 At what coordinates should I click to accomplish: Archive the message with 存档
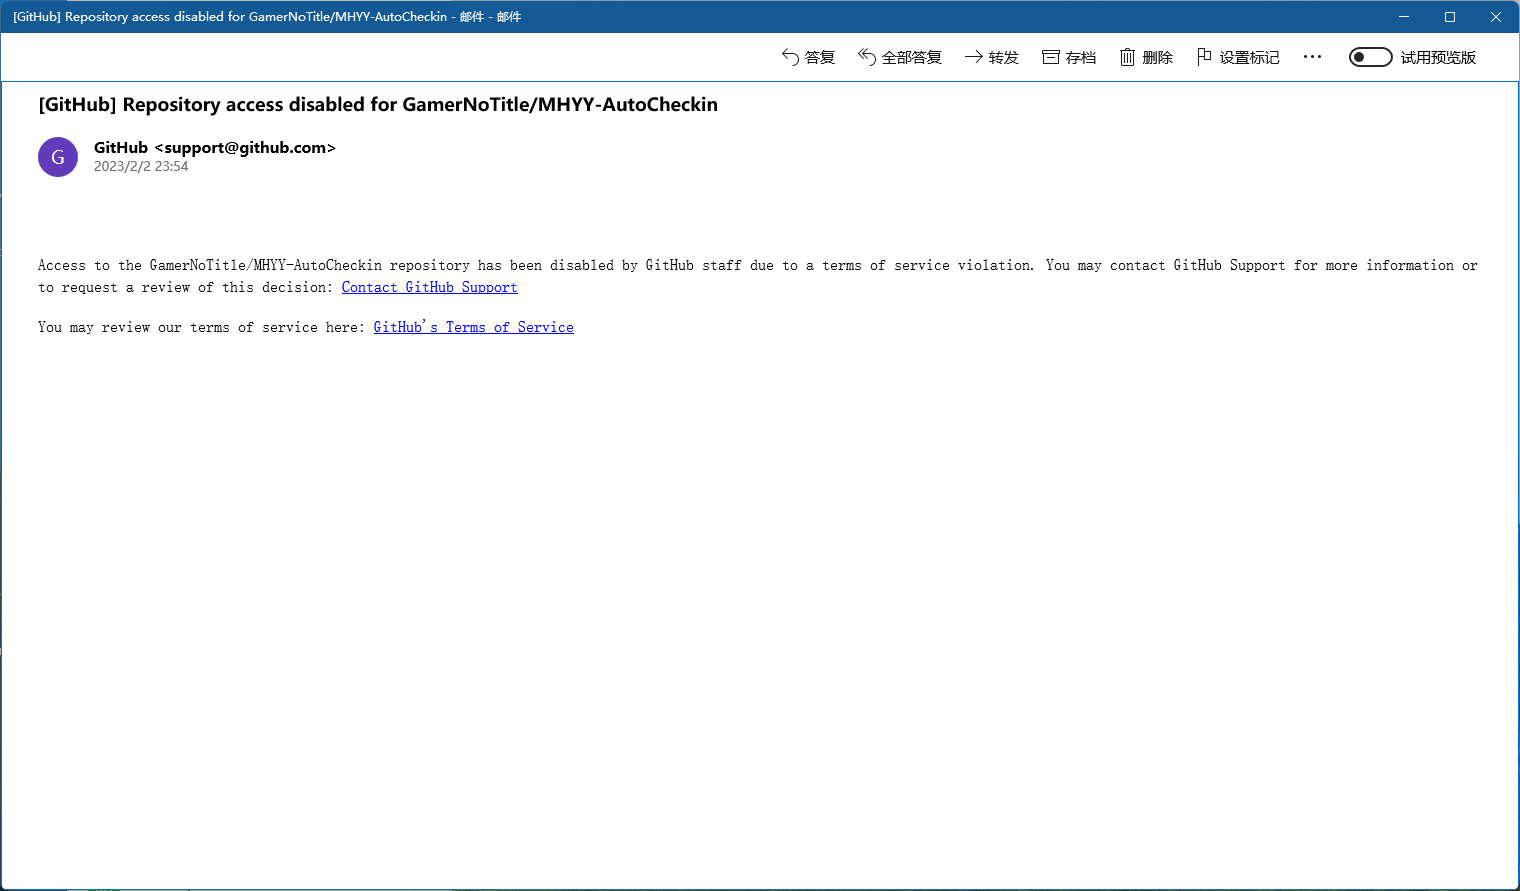(x=1069, y=57)
